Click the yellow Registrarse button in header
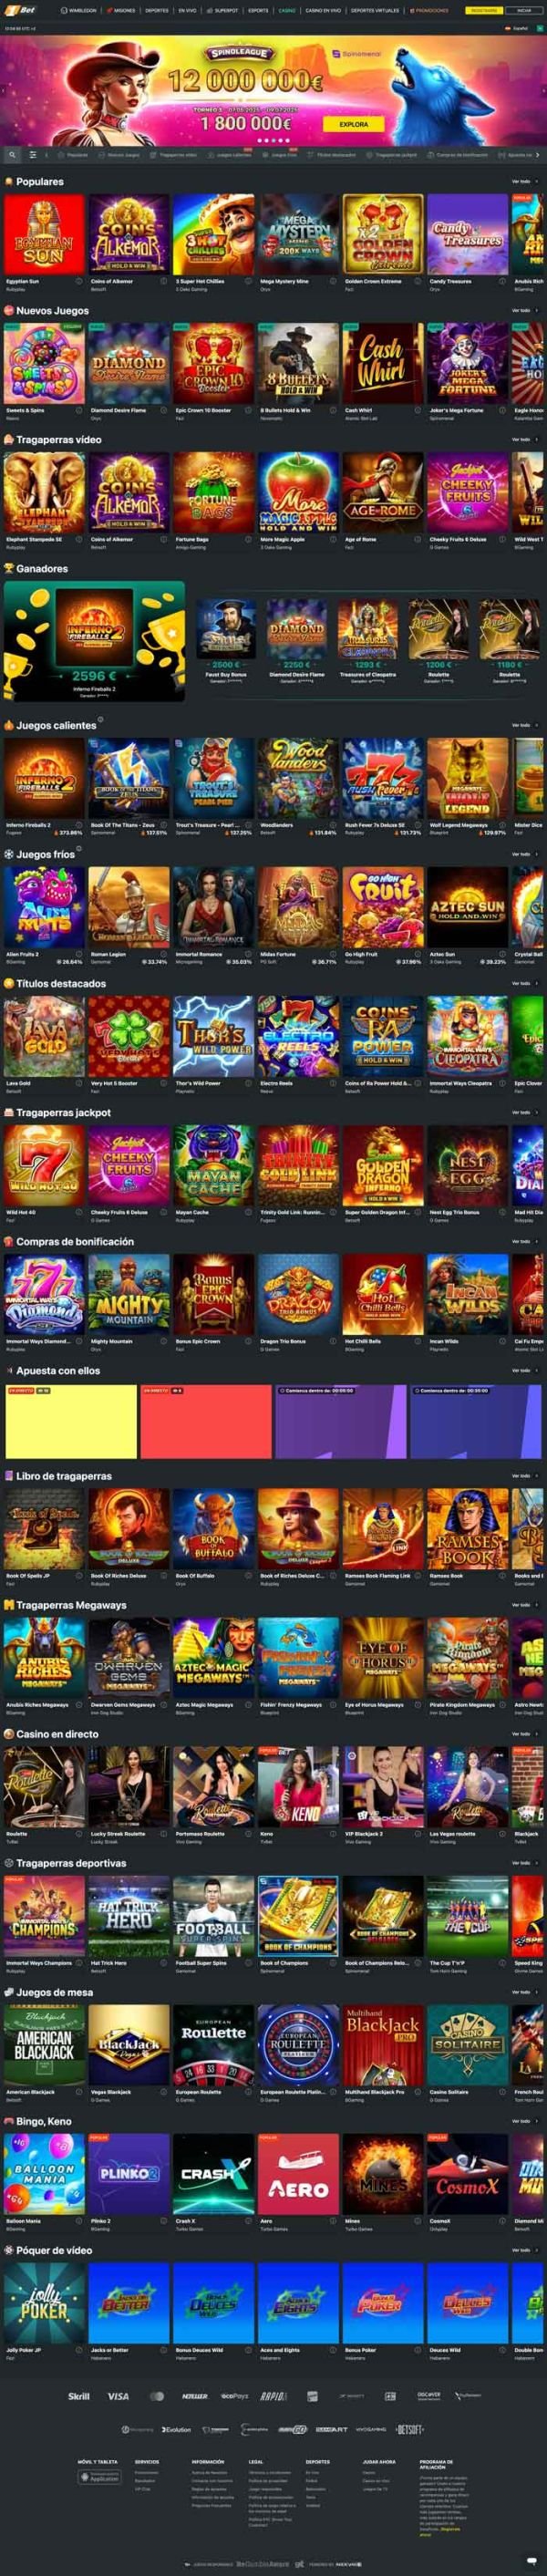Image resolution: width=547 pixels, height=2576 pixels. coord(484,10)
